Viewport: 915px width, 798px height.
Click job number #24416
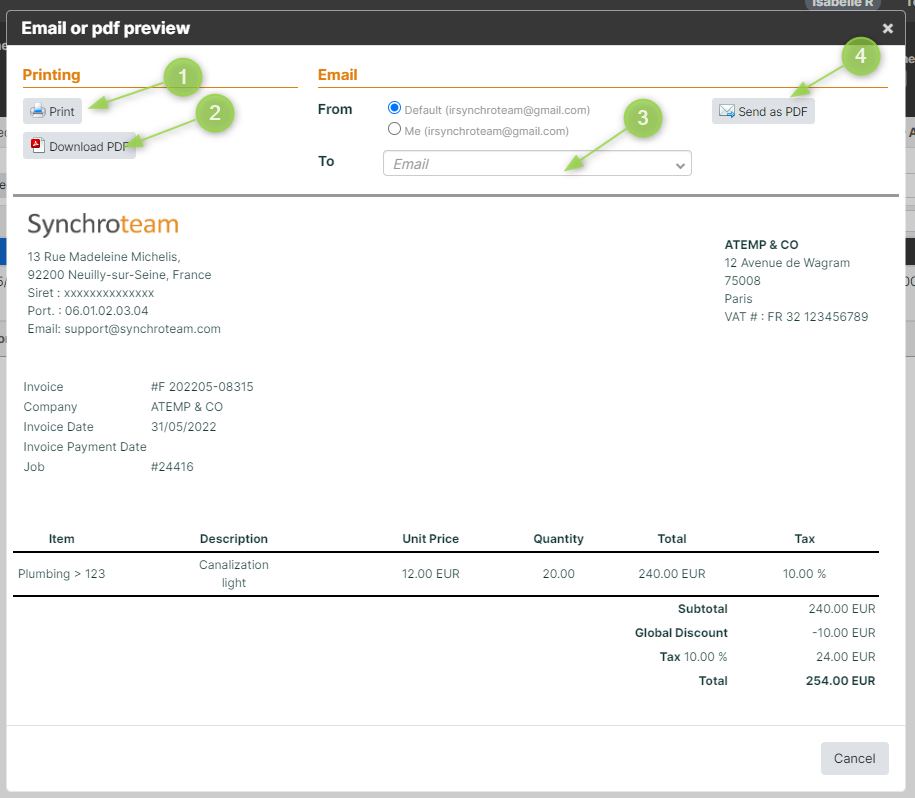click(x=172, y=467)
